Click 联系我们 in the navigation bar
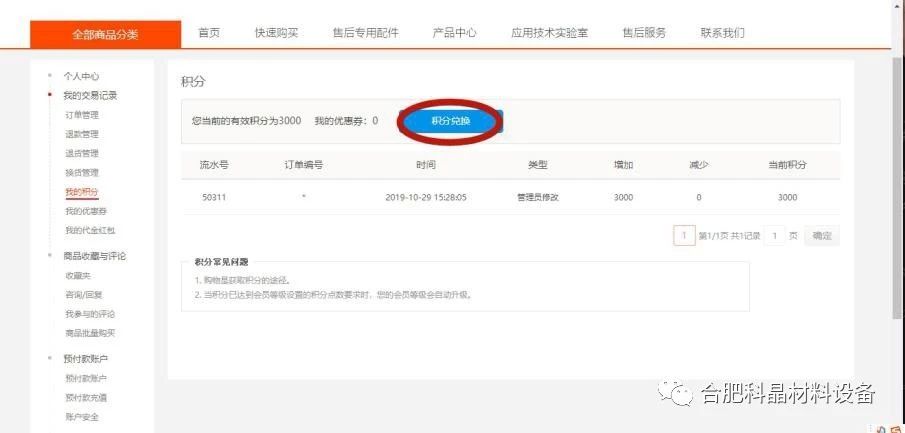The height and width of the screenshot is (433, 905). tap(723, 33)
